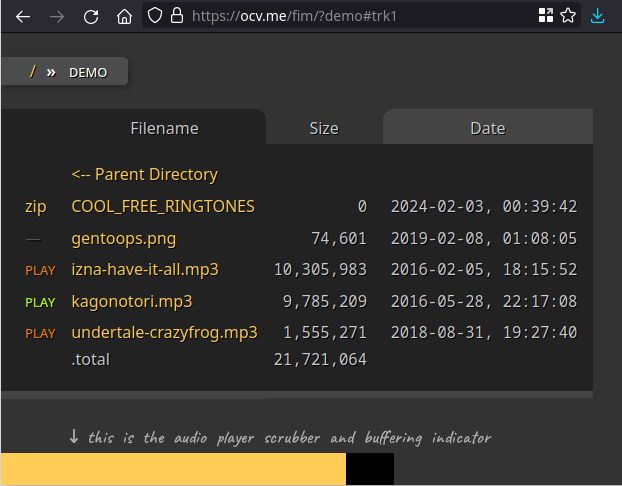
Task: Download COOL_FREE_RINGTONES folder as zip
Action: 36,207
